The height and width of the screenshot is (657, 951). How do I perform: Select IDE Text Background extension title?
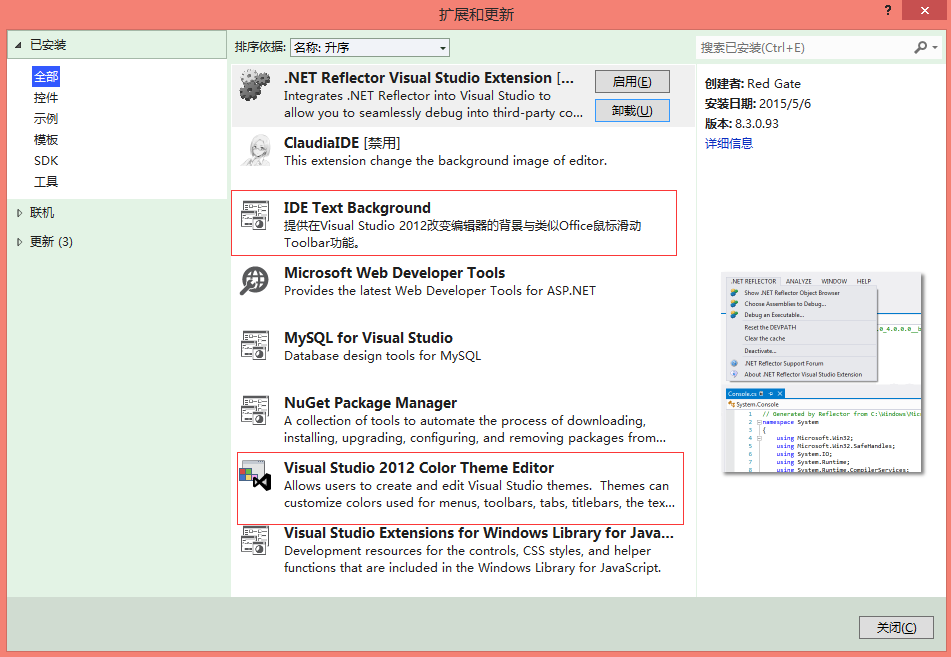357,208
